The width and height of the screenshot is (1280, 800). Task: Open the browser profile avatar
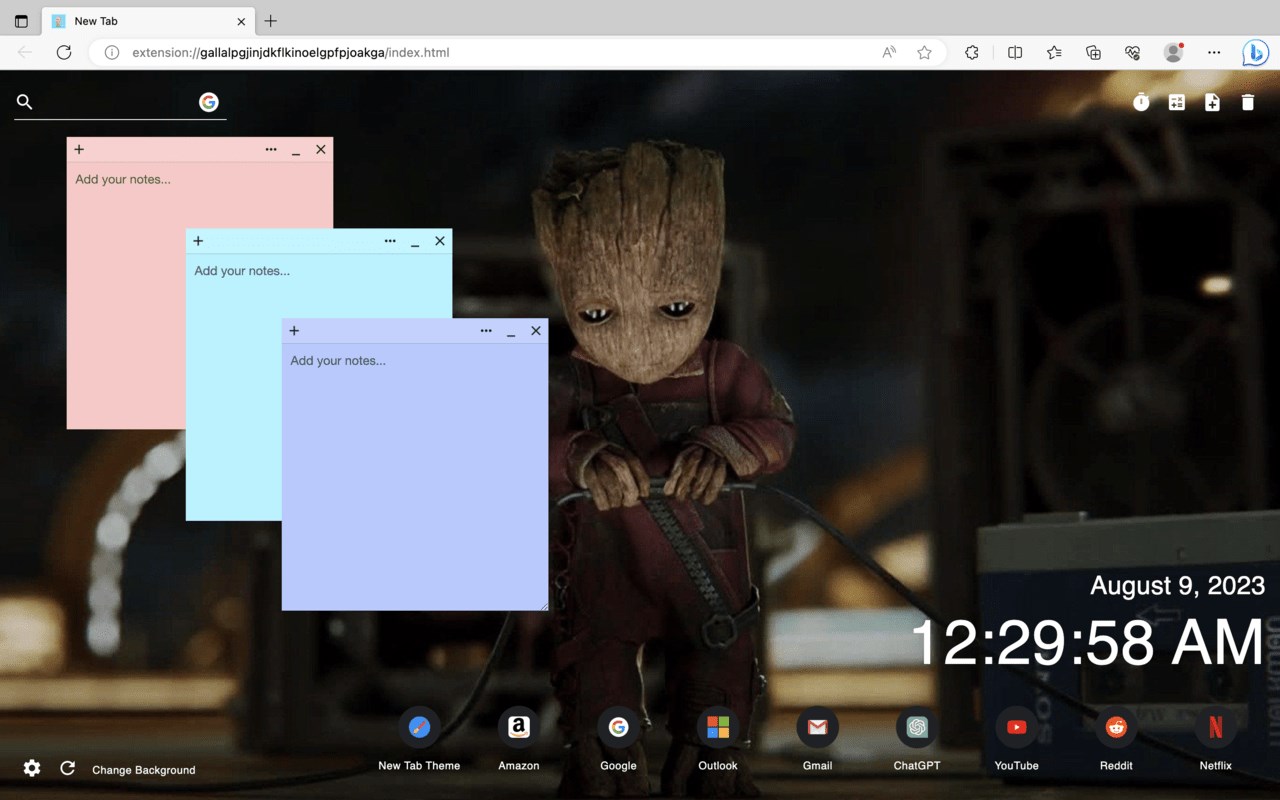pos(1173,53)
